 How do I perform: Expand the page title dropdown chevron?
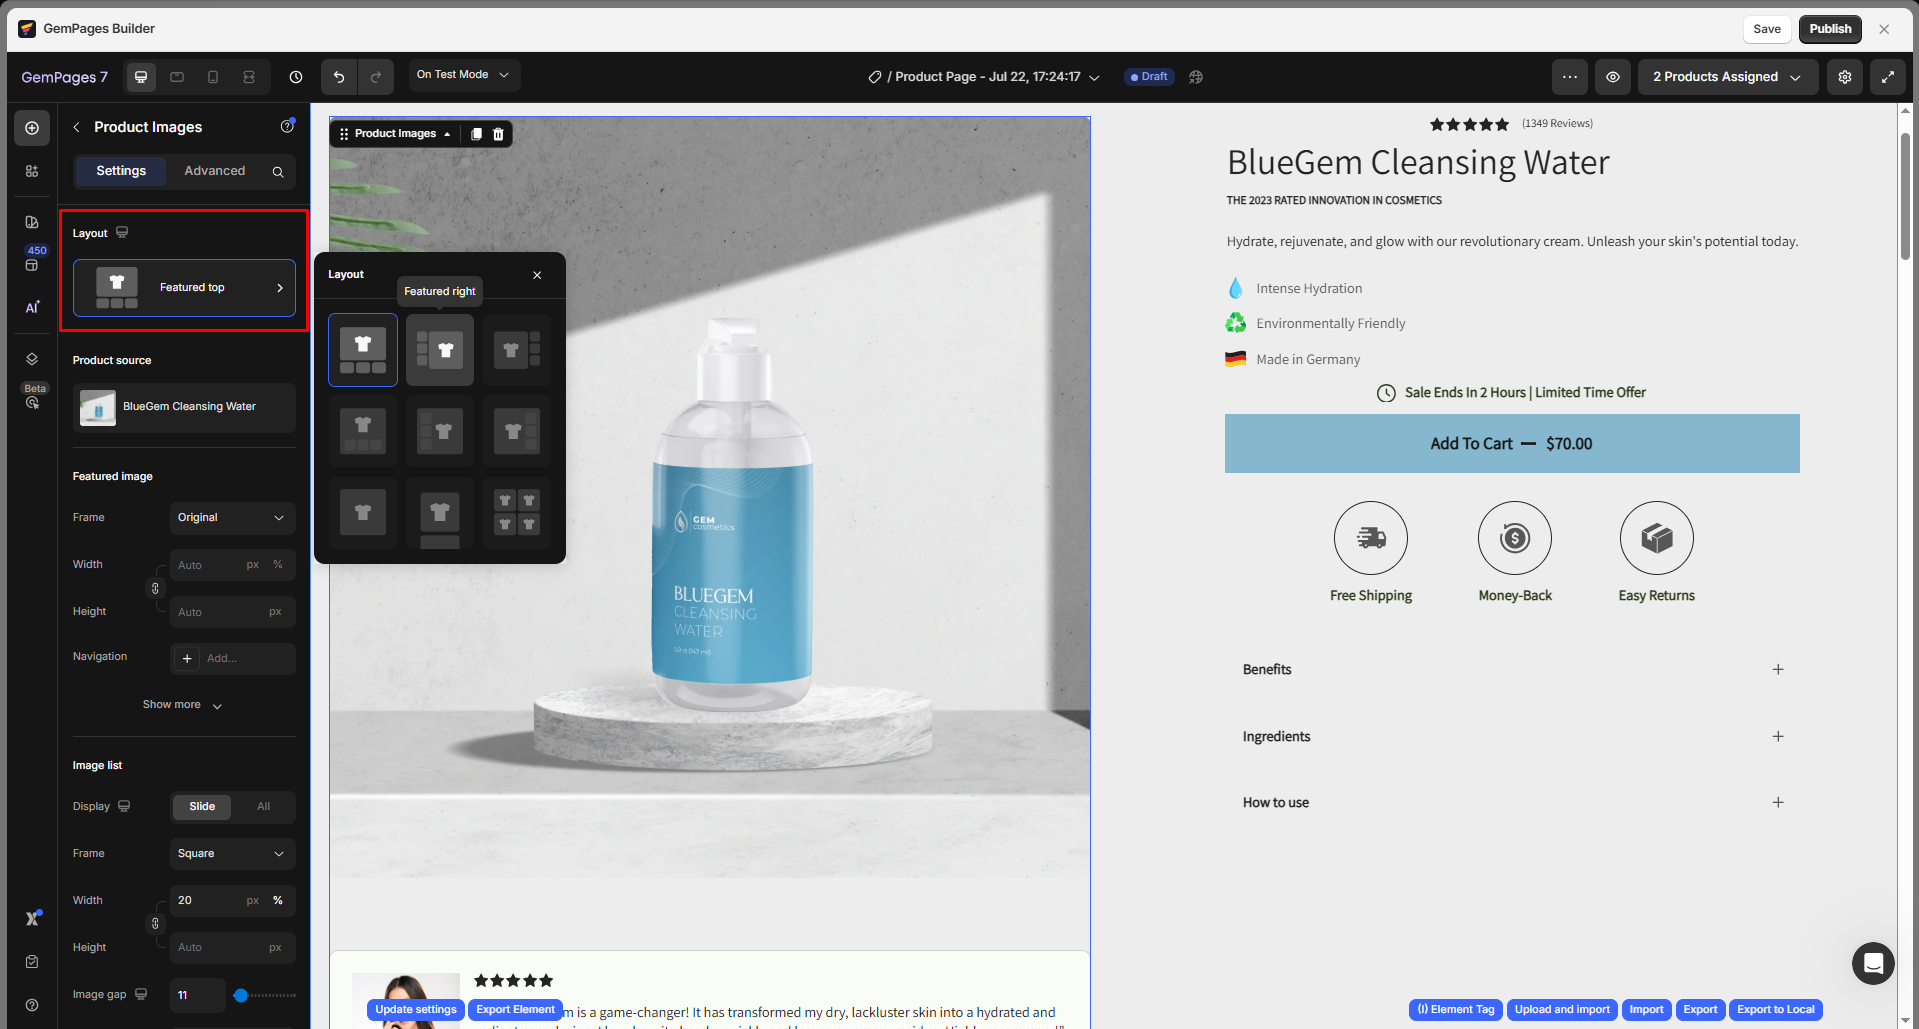[1095, 78]
